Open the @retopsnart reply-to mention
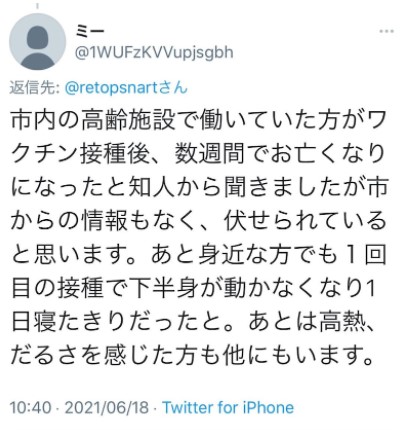 pyautogui.click(x=110, y=88)
